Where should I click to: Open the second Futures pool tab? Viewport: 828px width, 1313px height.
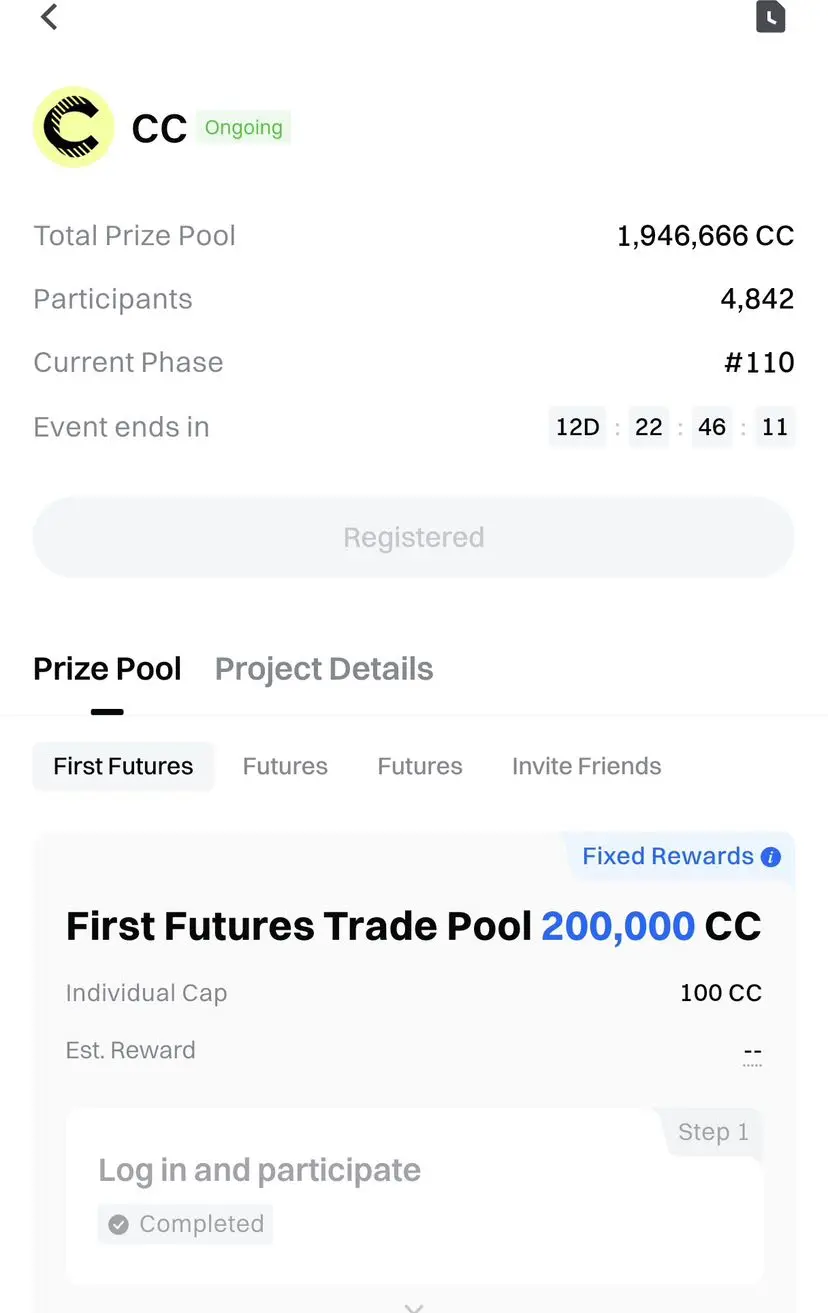[285, 767]
